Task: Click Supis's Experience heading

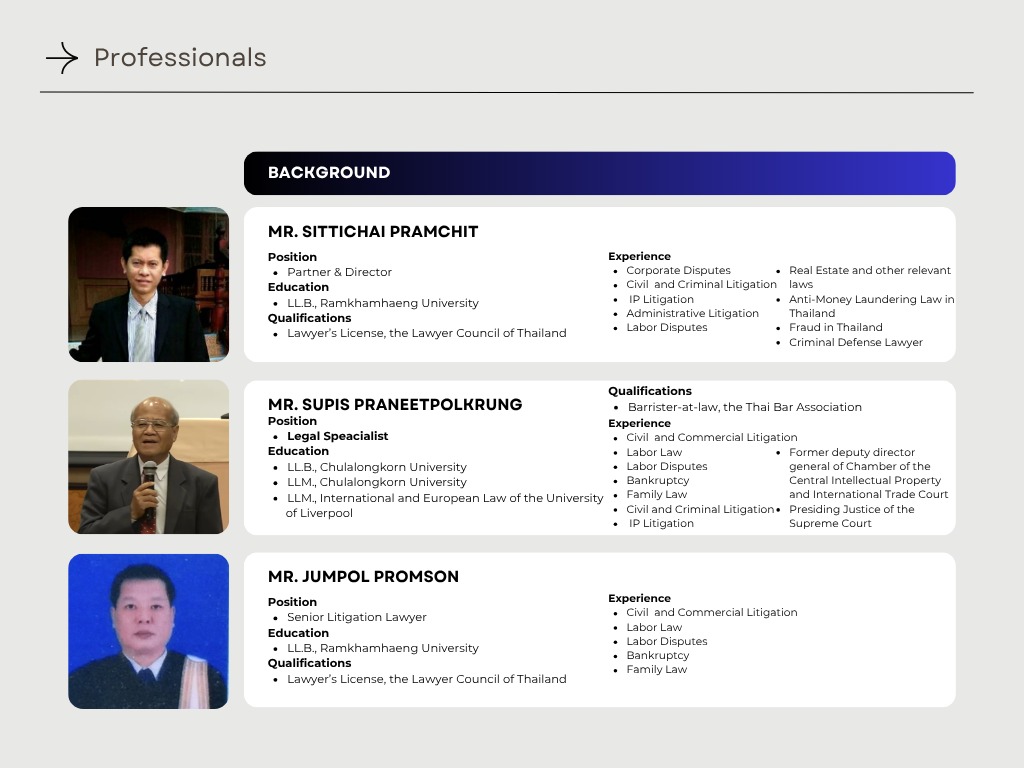Action: (639, 423)
